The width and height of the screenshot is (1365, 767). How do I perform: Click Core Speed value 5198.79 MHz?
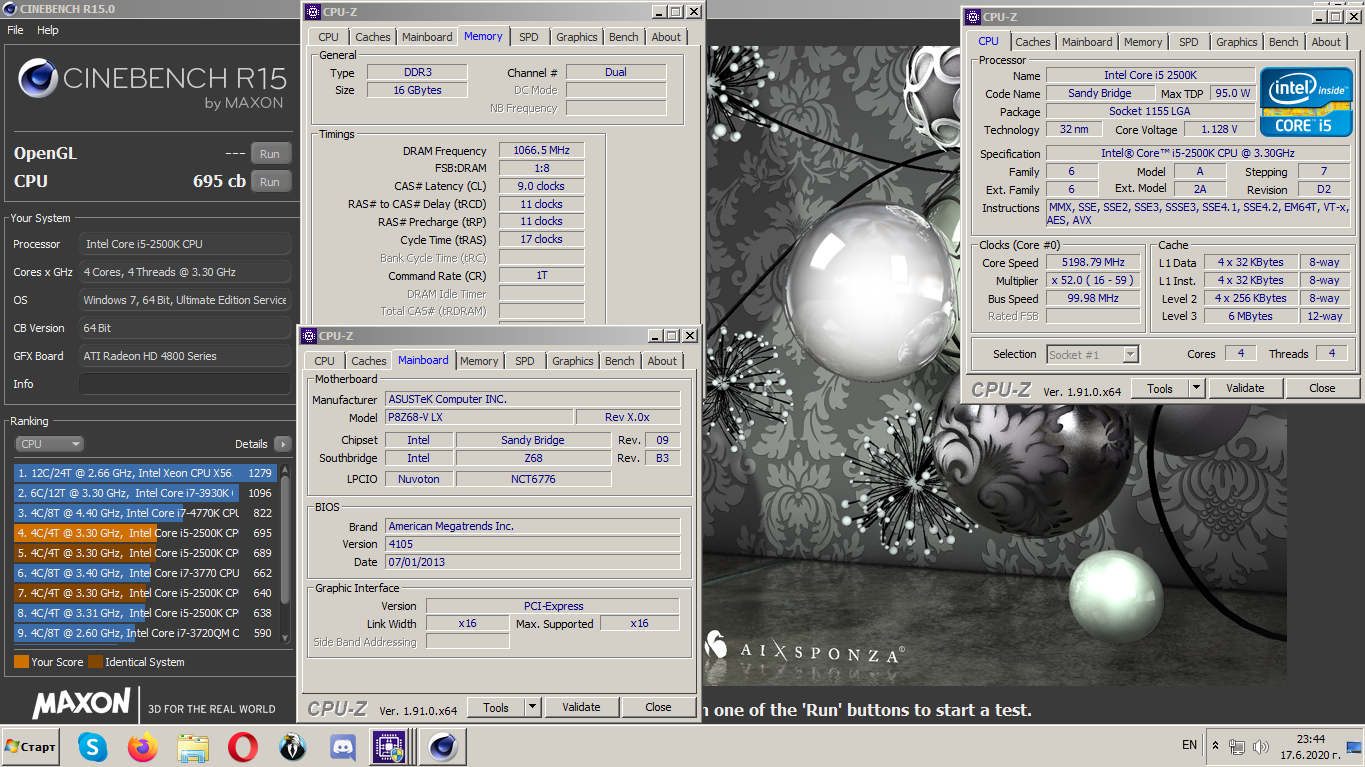(x=1093, y=262)
